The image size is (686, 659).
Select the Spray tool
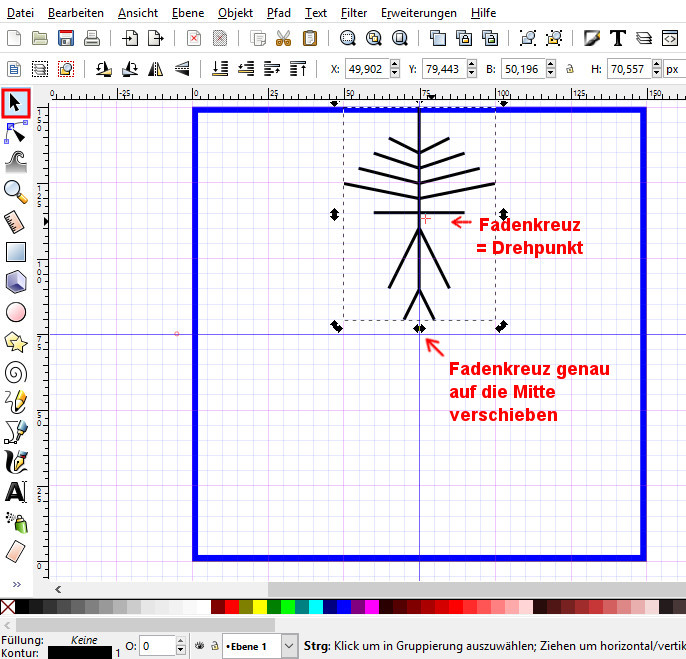click(17, 522)
